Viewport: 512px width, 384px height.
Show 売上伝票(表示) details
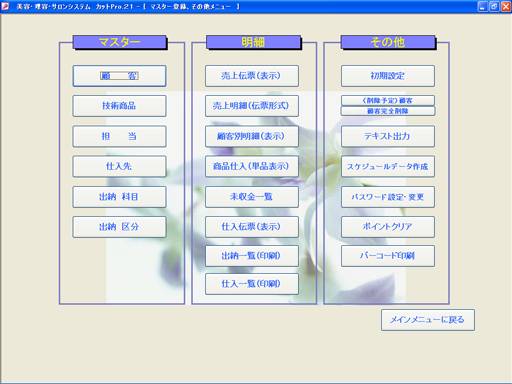pos(252,76)
